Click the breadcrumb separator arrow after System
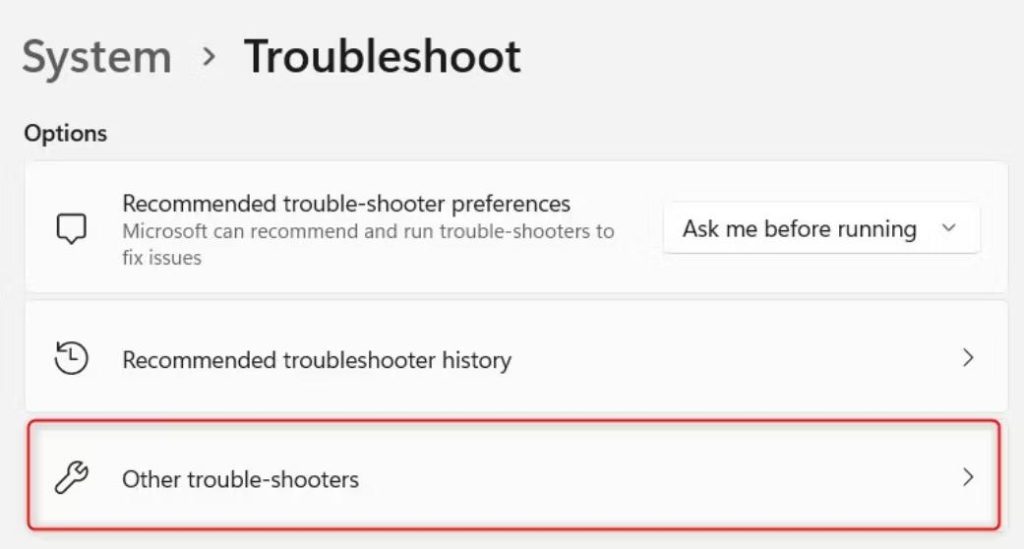Viewport: 1024px width, 549px height. point(209,57)
